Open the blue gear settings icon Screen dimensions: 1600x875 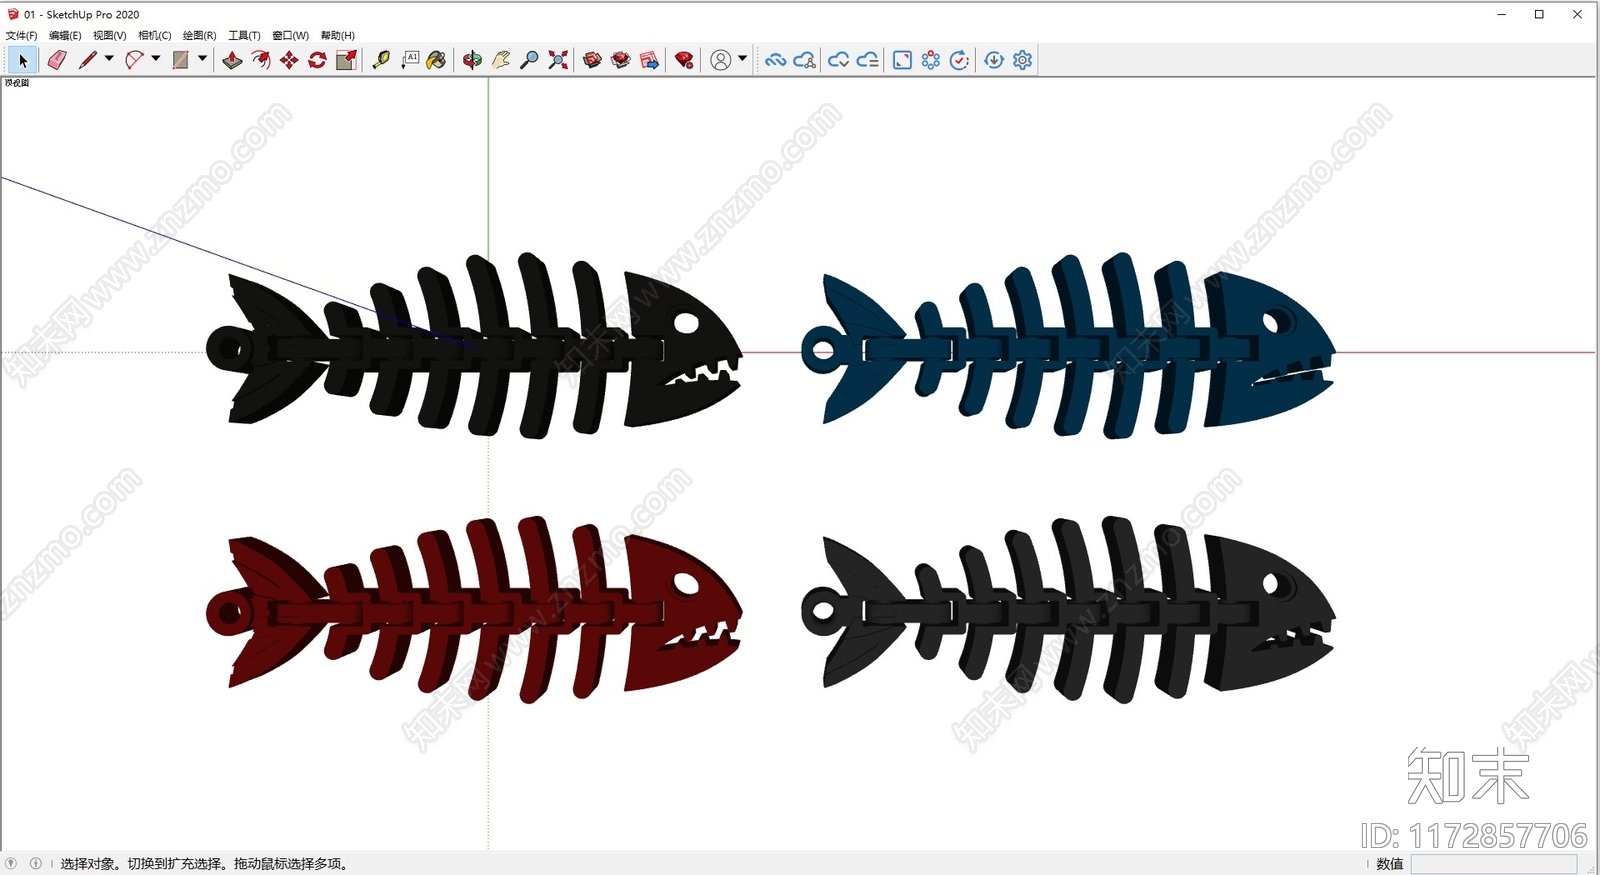coord(1022,60)
